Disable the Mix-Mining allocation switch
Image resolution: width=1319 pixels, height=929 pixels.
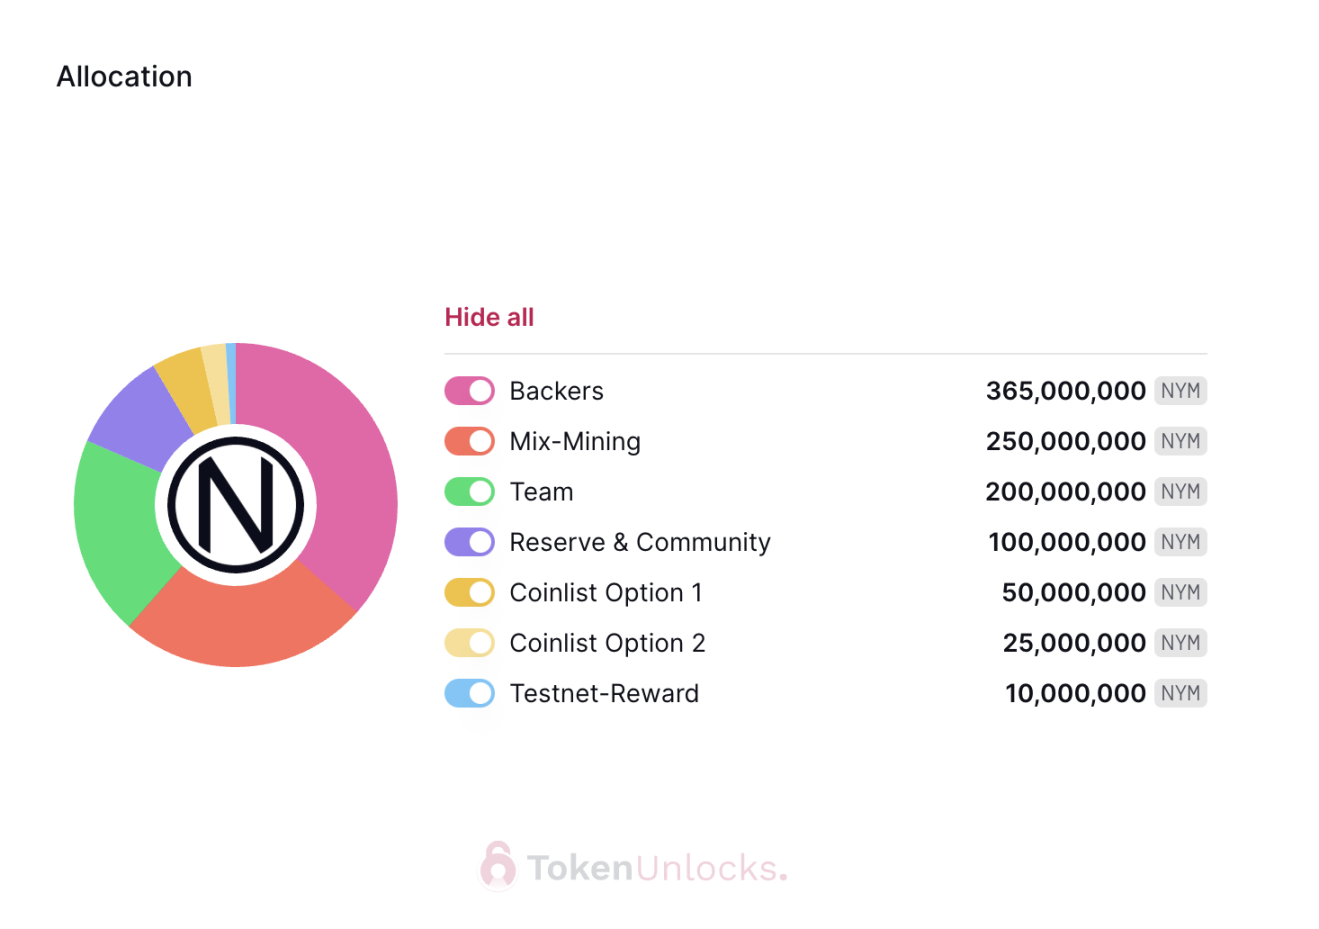[x=469, y=441]
